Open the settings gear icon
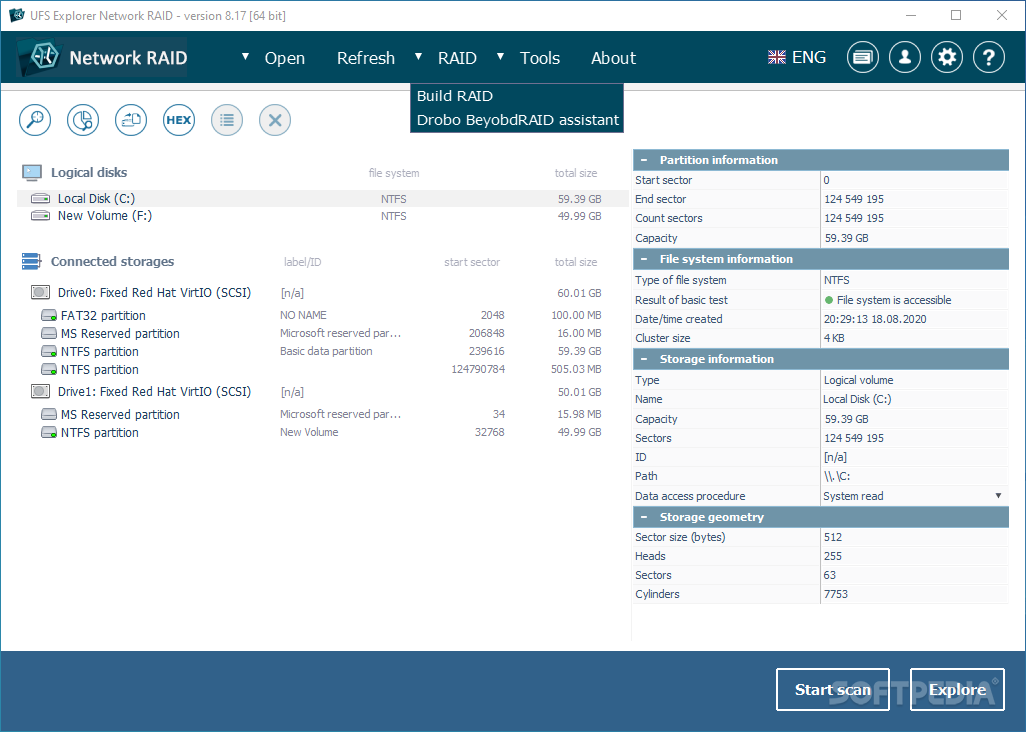This screenshot has width=1026, height=732. [x=947, y=58]
